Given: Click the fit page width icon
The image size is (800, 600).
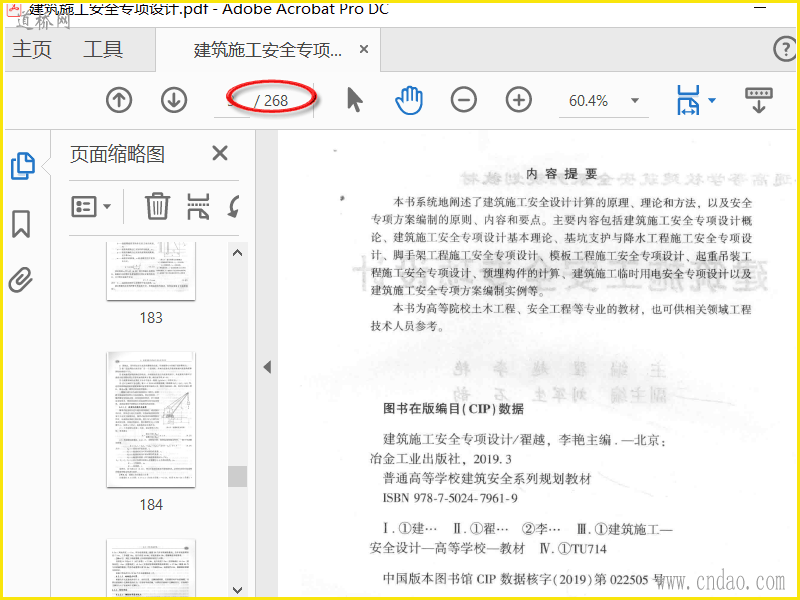Looking at the screenshot, I should (688, 100).
